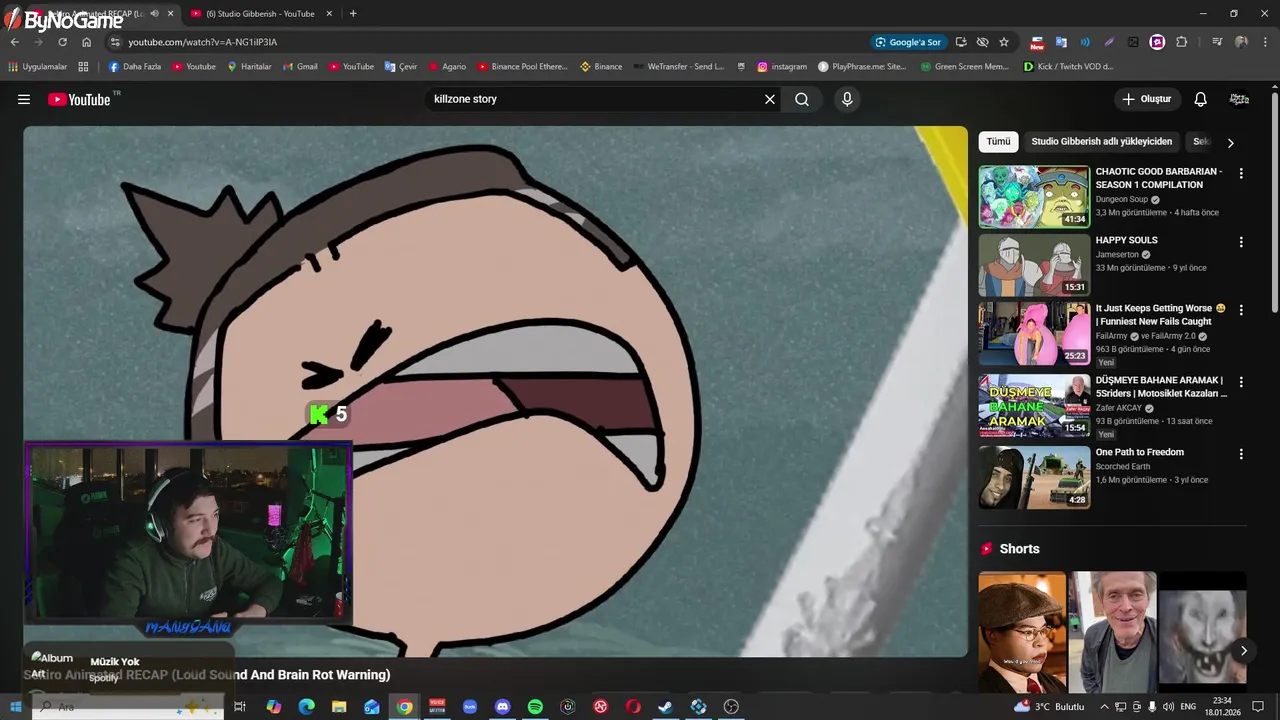The width and height of the screenshot is (1280, 720).
Task: Show hidden system tray icons
Action: point(1104,707)
